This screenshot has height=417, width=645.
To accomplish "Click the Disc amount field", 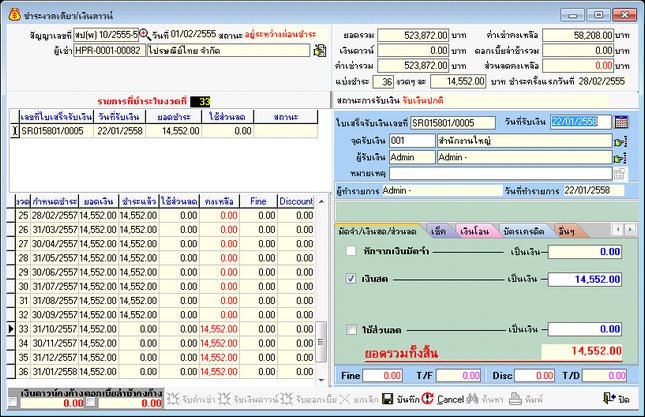I will coord(534,375).
